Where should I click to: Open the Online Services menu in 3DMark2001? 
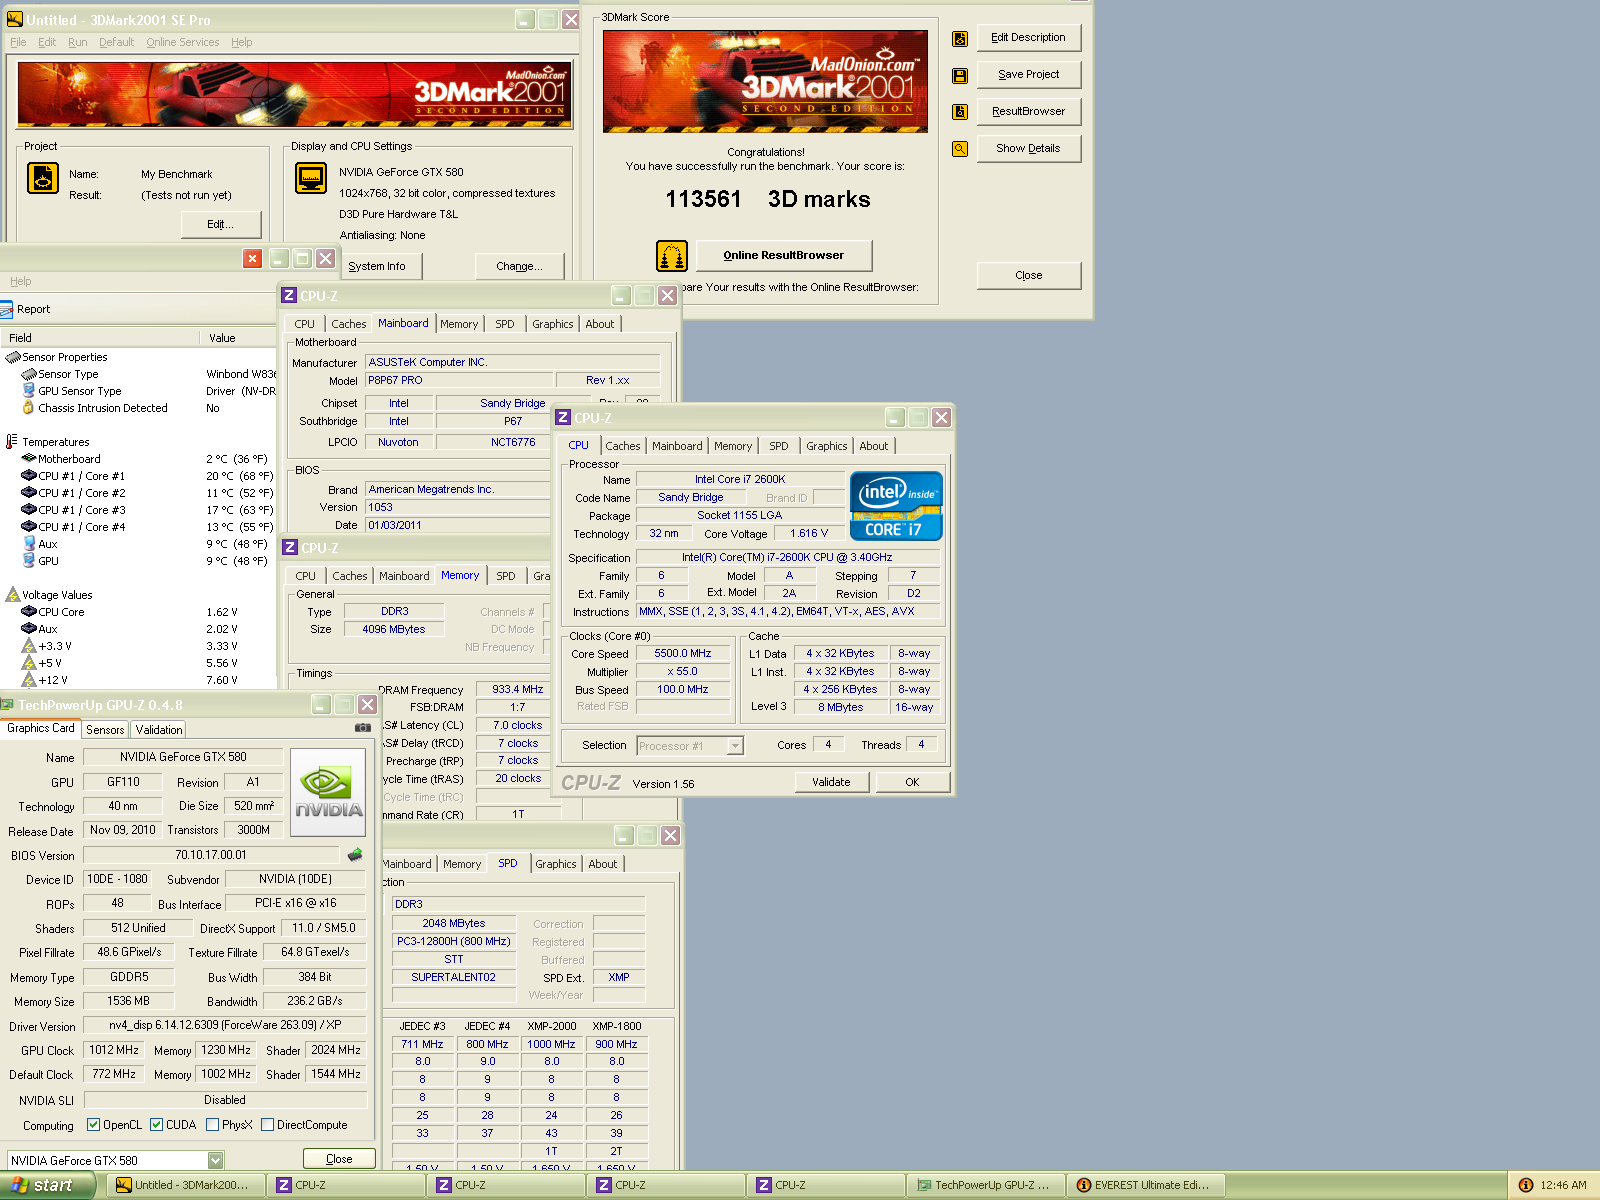coord(182,42)
